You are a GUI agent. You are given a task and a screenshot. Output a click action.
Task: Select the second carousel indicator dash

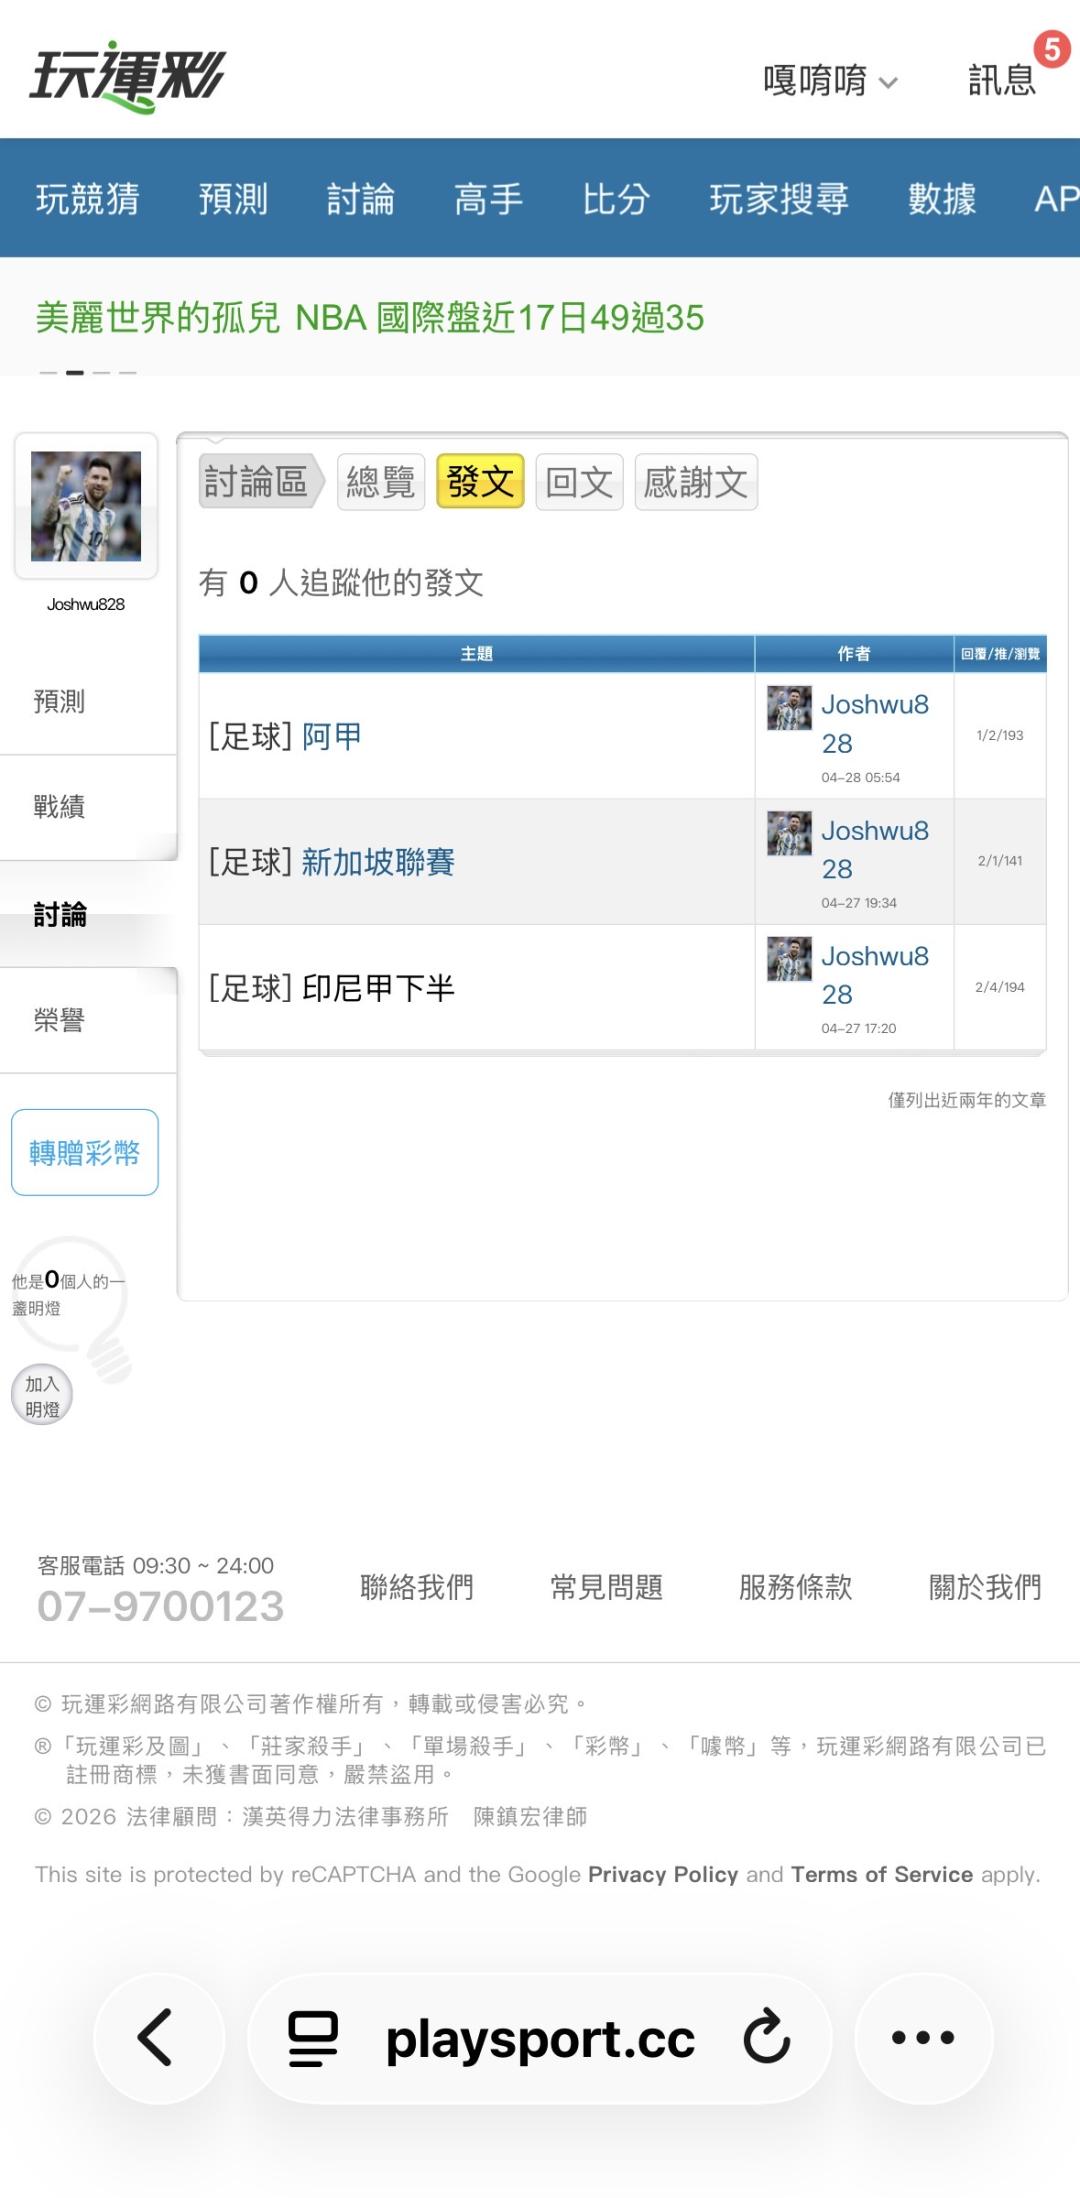point(74,373)
